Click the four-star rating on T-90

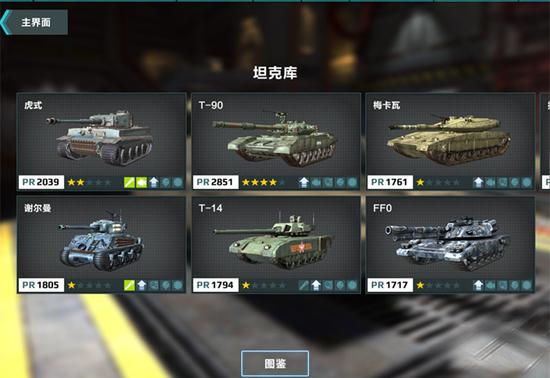(259, 182)
